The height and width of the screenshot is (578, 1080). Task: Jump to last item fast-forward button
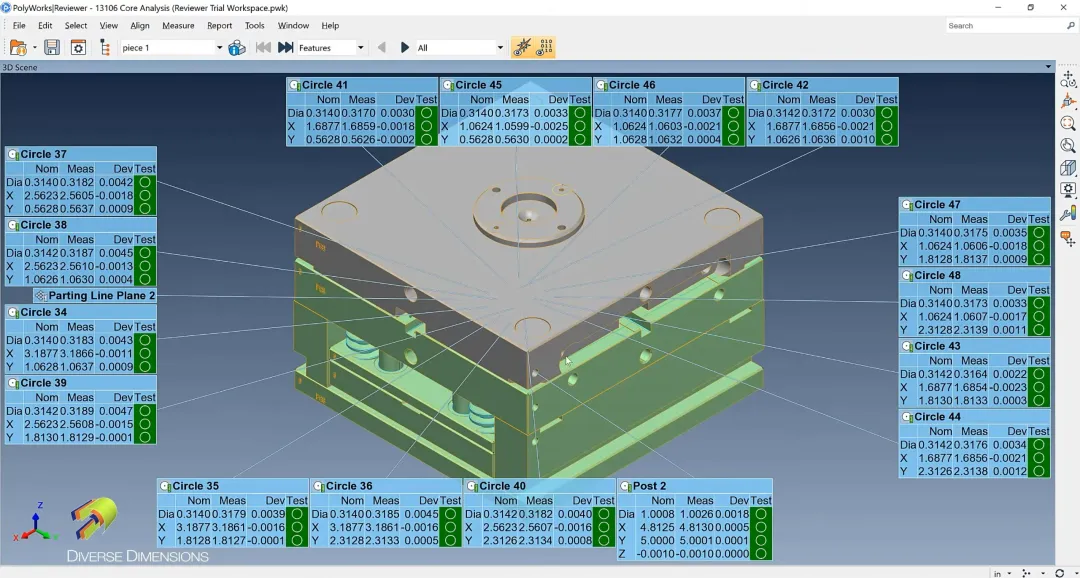tap(285, 48)
